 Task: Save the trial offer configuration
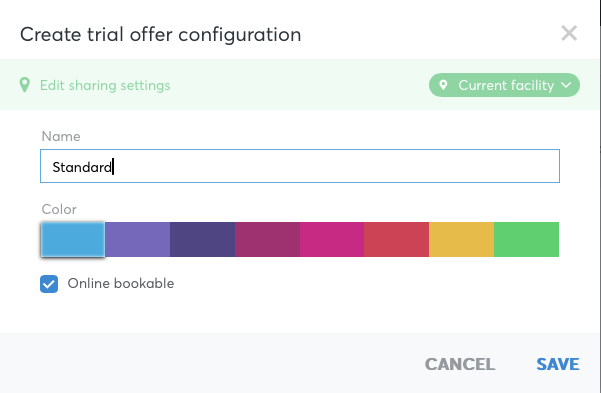tap(558, 364)
